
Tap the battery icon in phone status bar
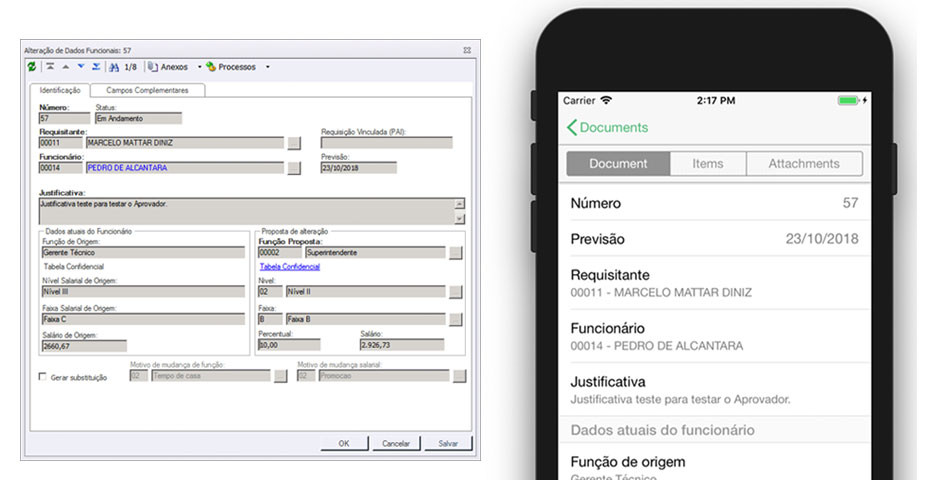coord(848,101)
